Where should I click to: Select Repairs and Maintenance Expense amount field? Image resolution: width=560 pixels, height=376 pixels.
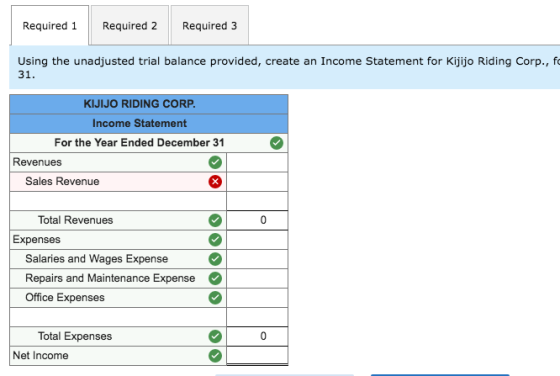point(257,278)
